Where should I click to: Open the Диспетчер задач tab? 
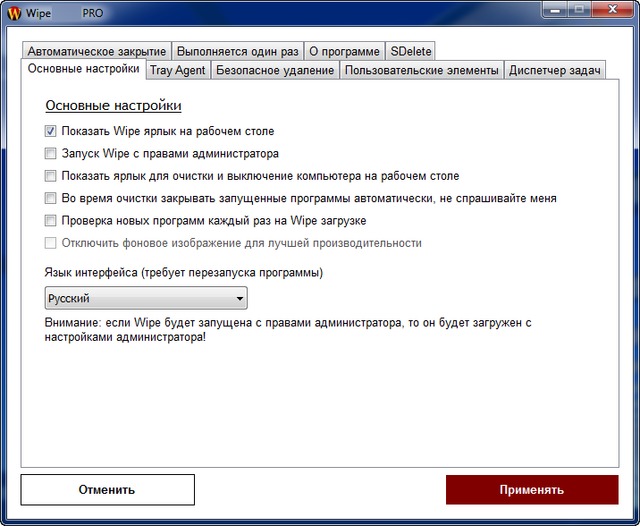[555, 70]
